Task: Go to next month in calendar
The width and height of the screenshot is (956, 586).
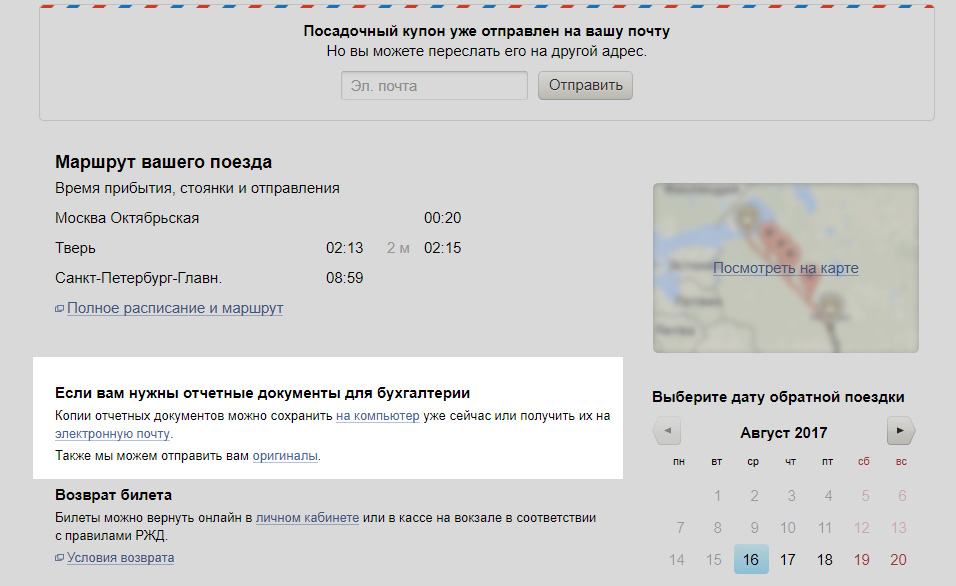Action: click(x=900, y=432)
